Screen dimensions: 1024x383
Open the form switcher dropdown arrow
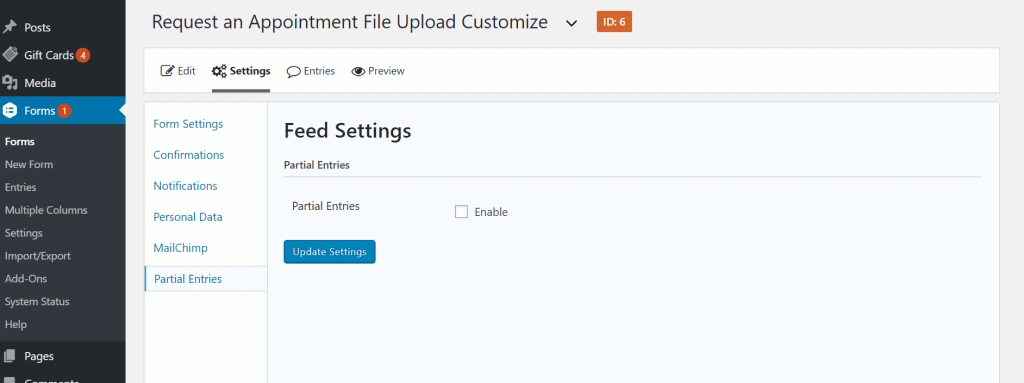pos(571,24)
